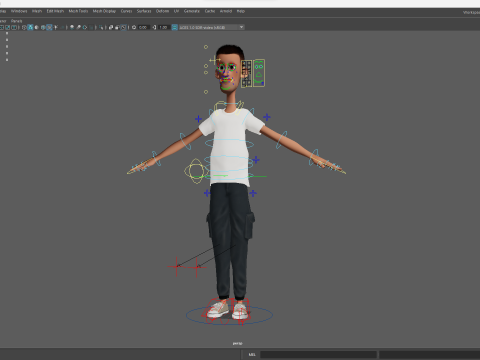Select the light blue chest ring control

[x=229, y=144]
